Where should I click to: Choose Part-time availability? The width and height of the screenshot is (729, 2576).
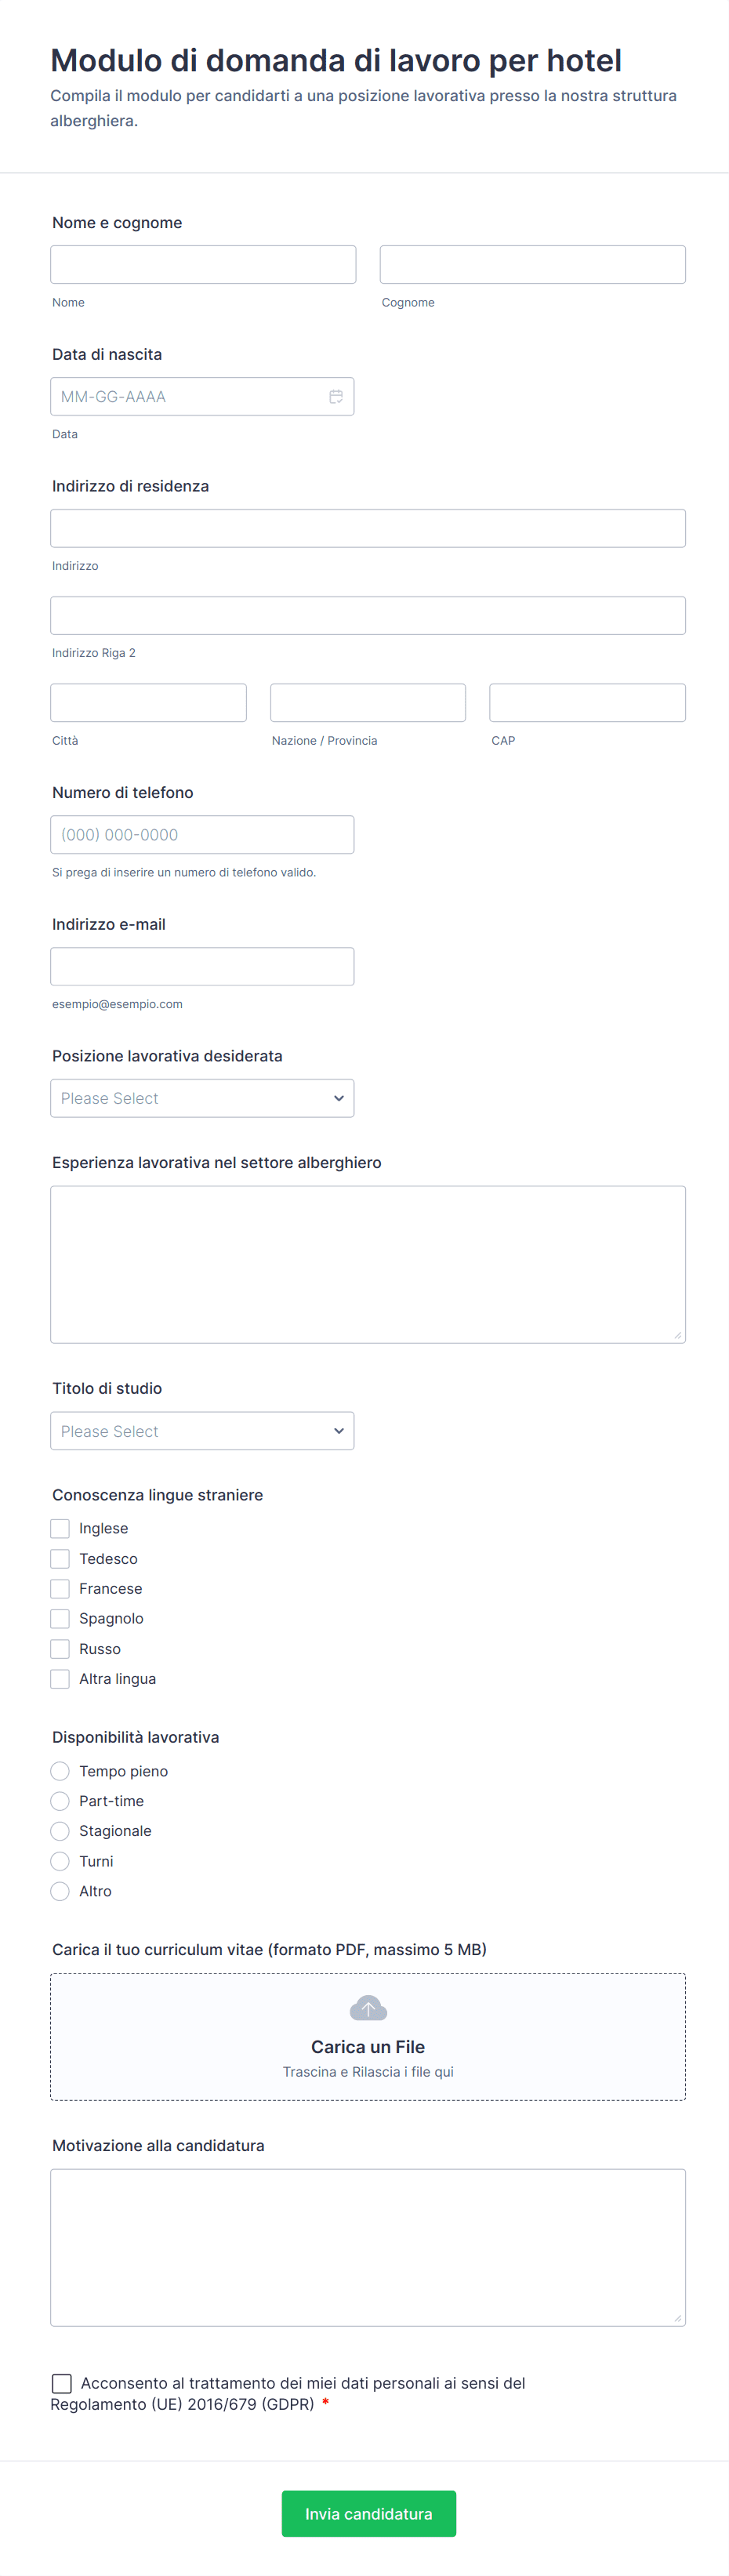(x=60, y=1801)
